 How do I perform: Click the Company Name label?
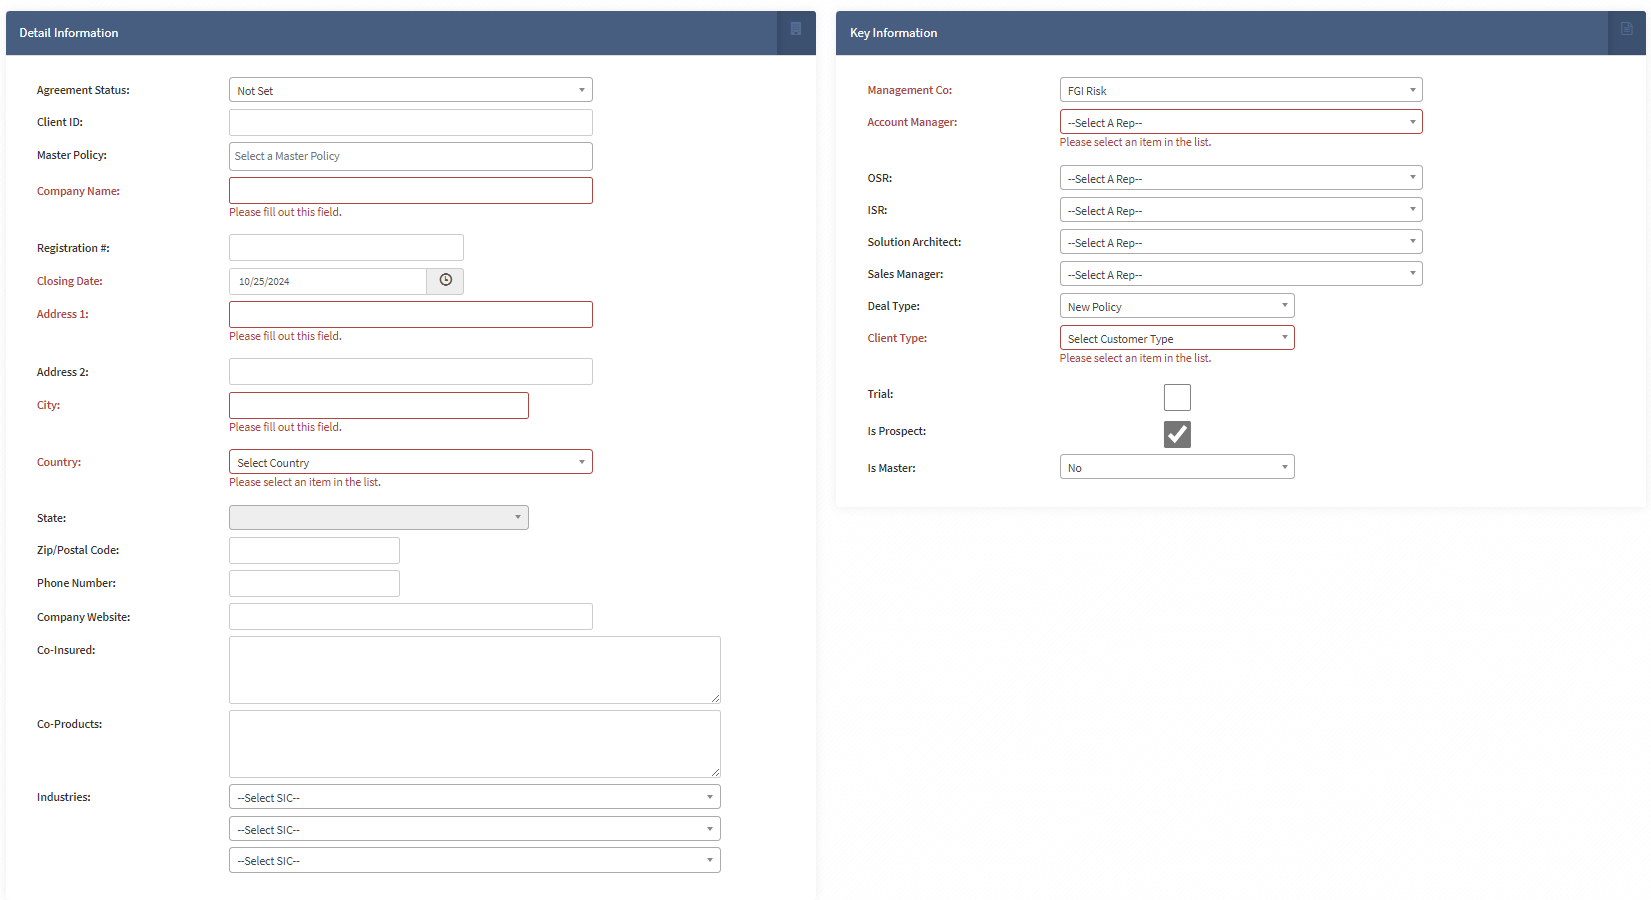78,191
